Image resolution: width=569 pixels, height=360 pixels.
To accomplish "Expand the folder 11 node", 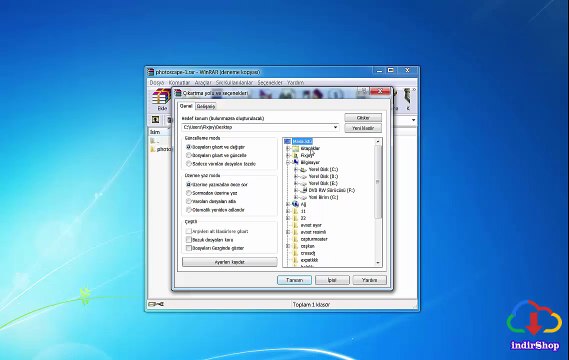I will click(288, 211).
